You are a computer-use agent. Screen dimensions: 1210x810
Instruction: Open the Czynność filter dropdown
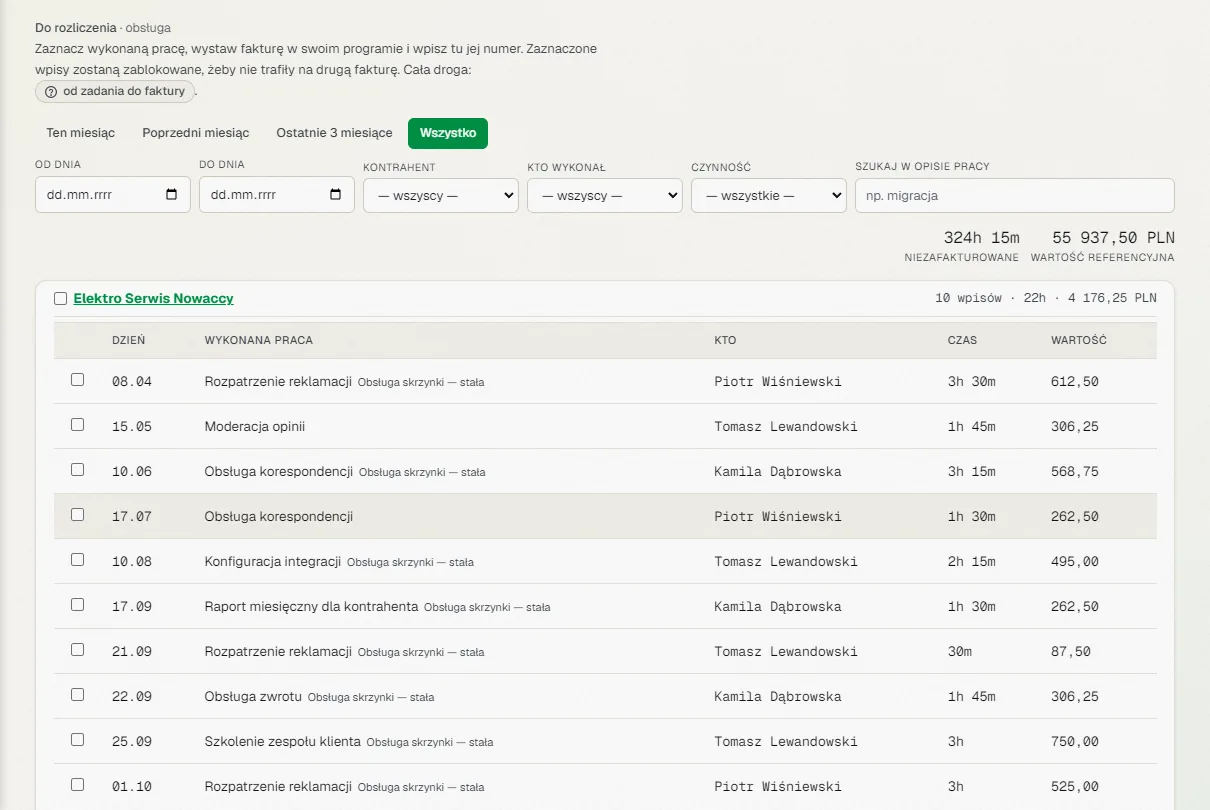[x=769, y=195]
